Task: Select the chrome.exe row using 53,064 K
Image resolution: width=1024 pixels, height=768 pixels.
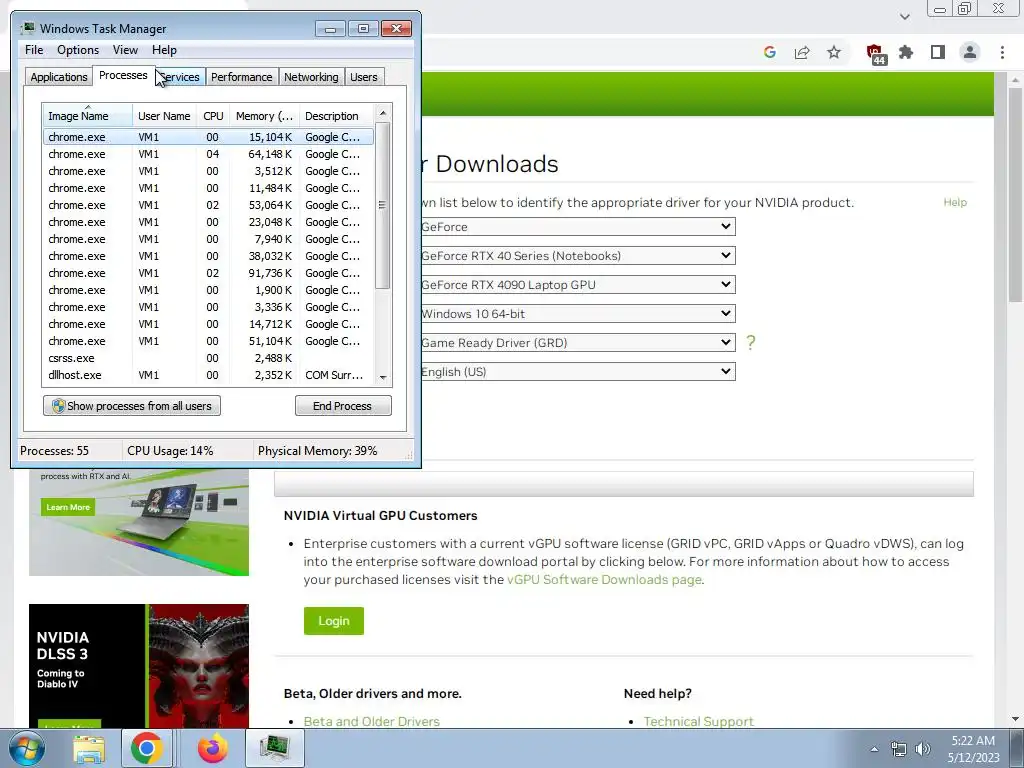Action: (208, 205)
